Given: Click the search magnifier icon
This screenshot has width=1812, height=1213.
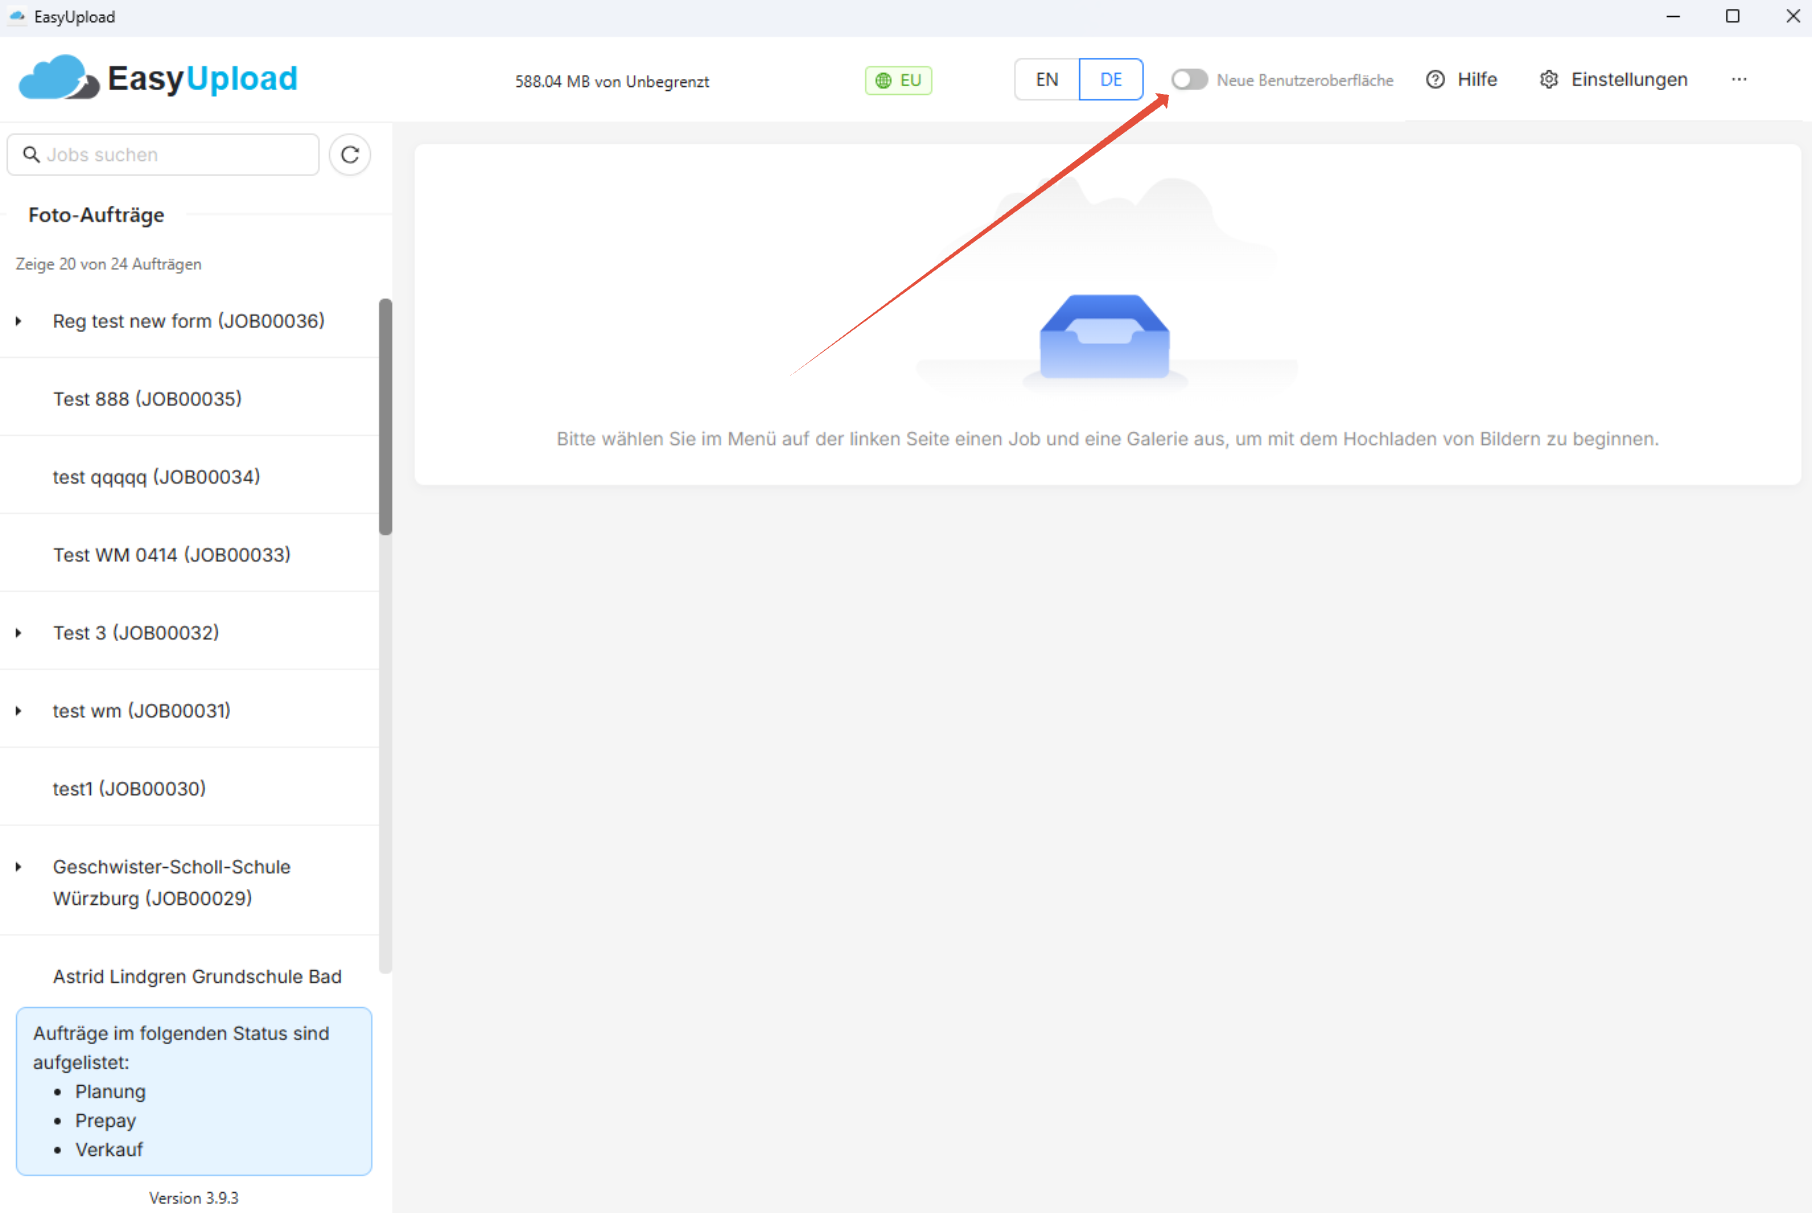Looking at the screenshot, I should (x=31, y=154).
